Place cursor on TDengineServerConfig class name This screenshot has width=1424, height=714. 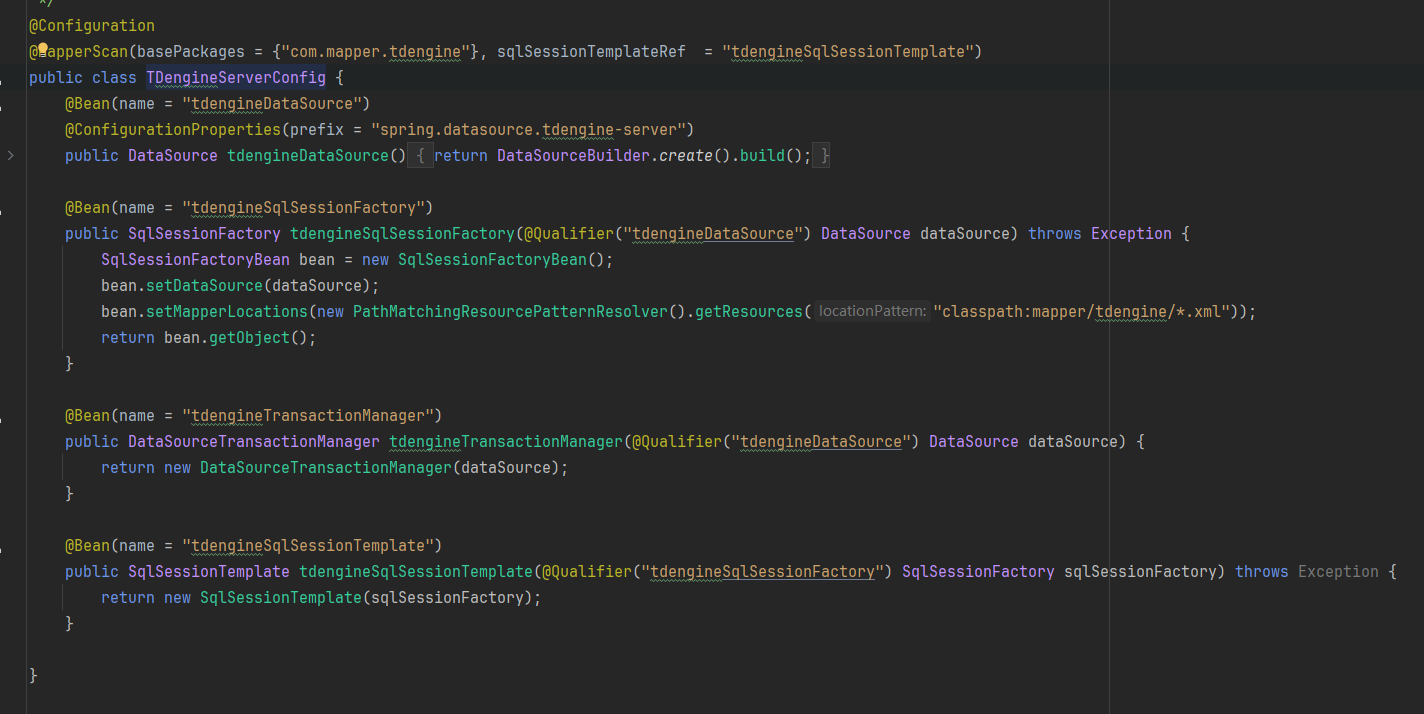click(x=235, y=77)
